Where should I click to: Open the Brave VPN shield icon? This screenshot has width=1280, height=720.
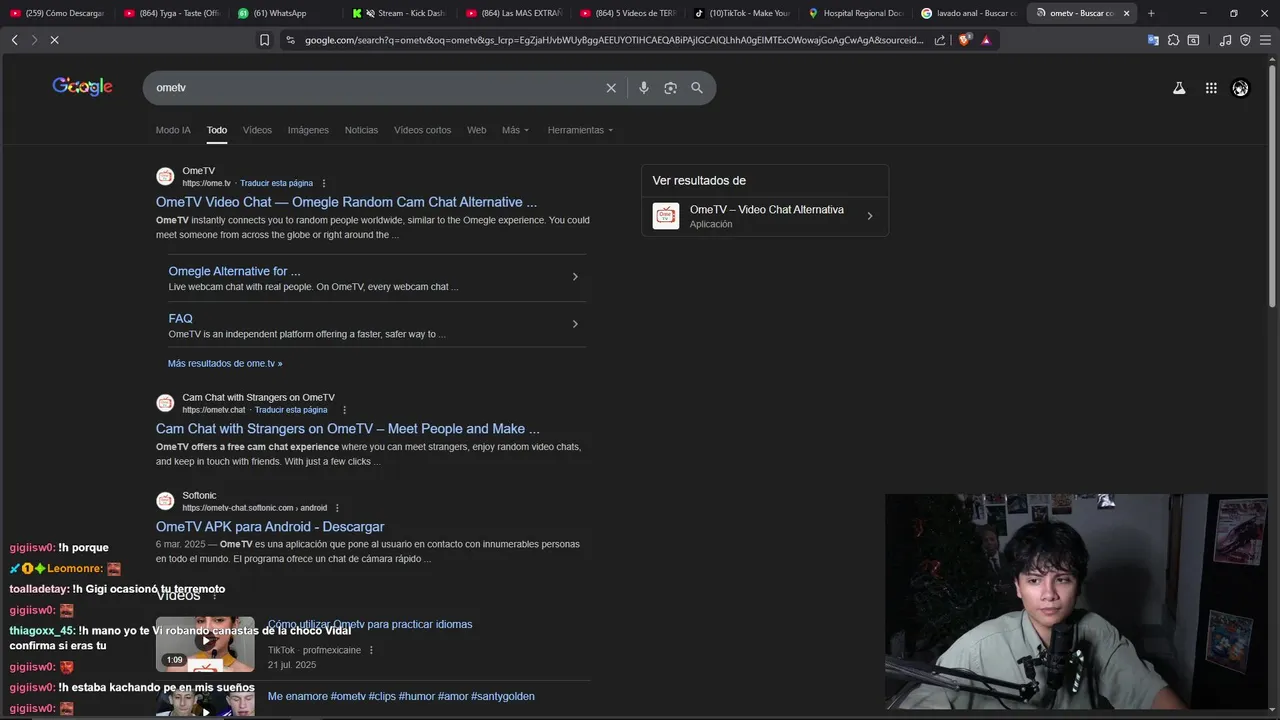click(x=1245, y=40)
